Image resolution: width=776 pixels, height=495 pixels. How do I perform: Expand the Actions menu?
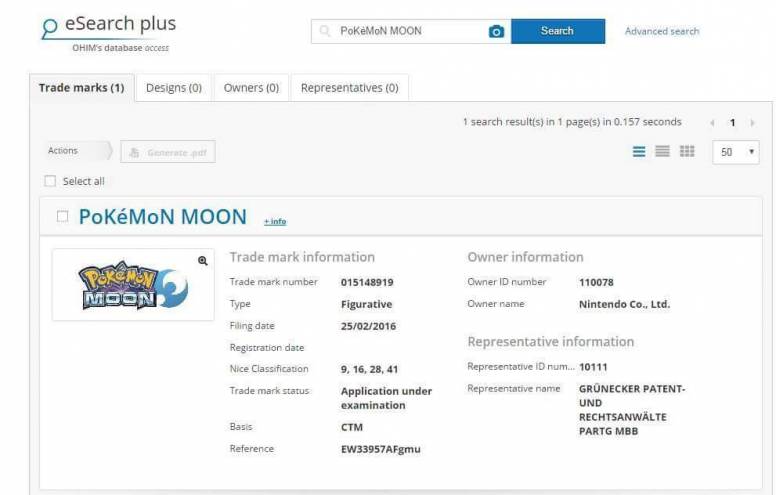(x=78, y=151)
